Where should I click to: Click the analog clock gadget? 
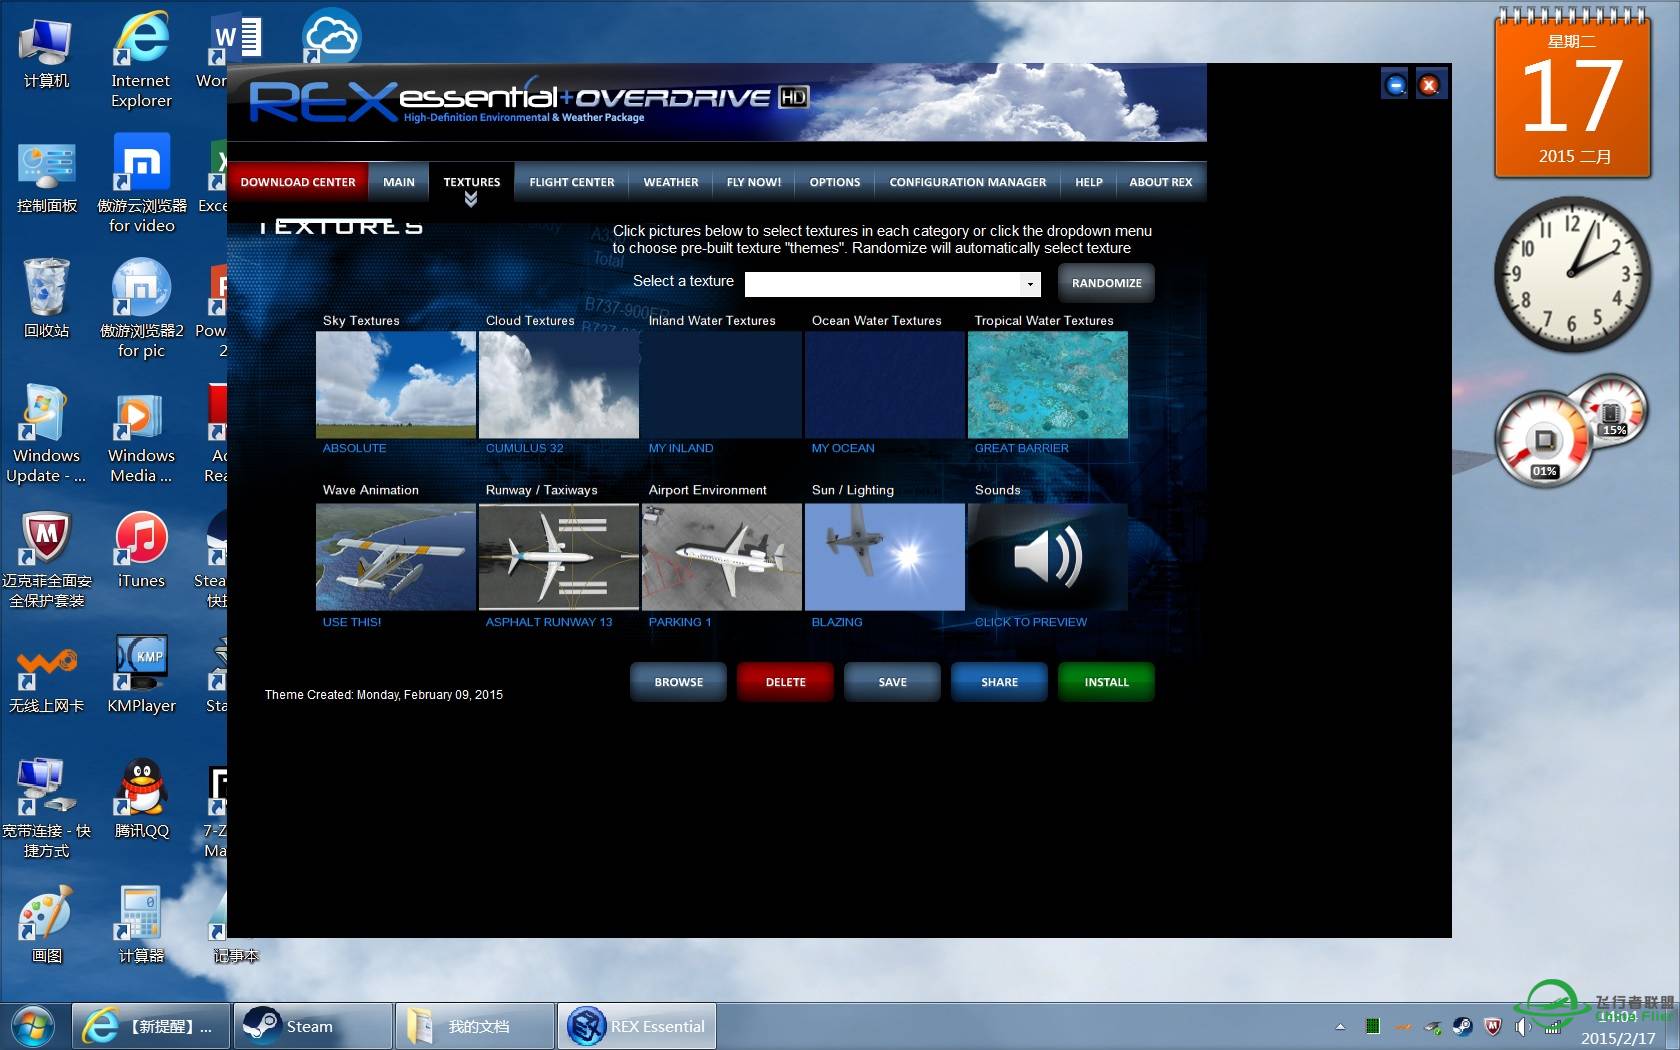(x=1571, y=274)
